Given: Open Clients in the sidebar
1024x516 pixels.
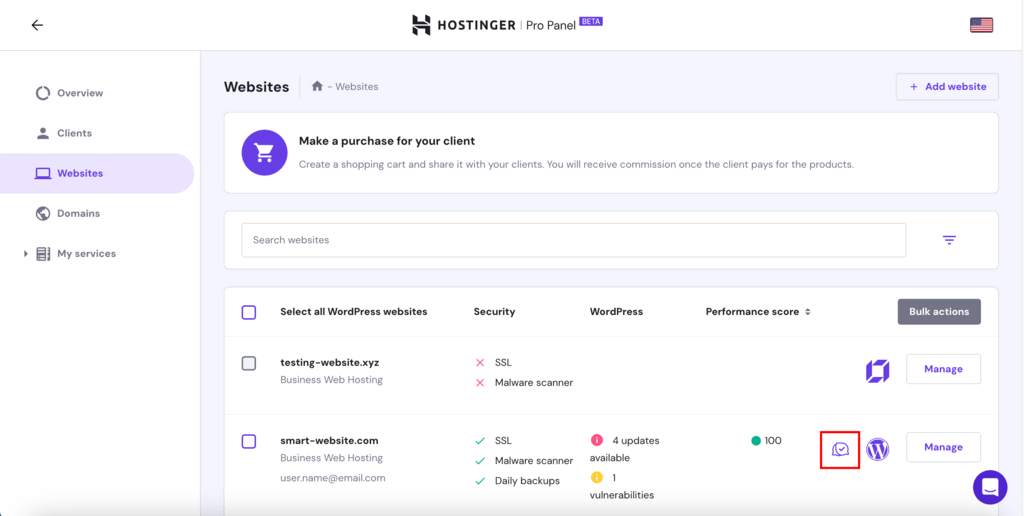Looking at the screenshot, I should tap(74, 133).
